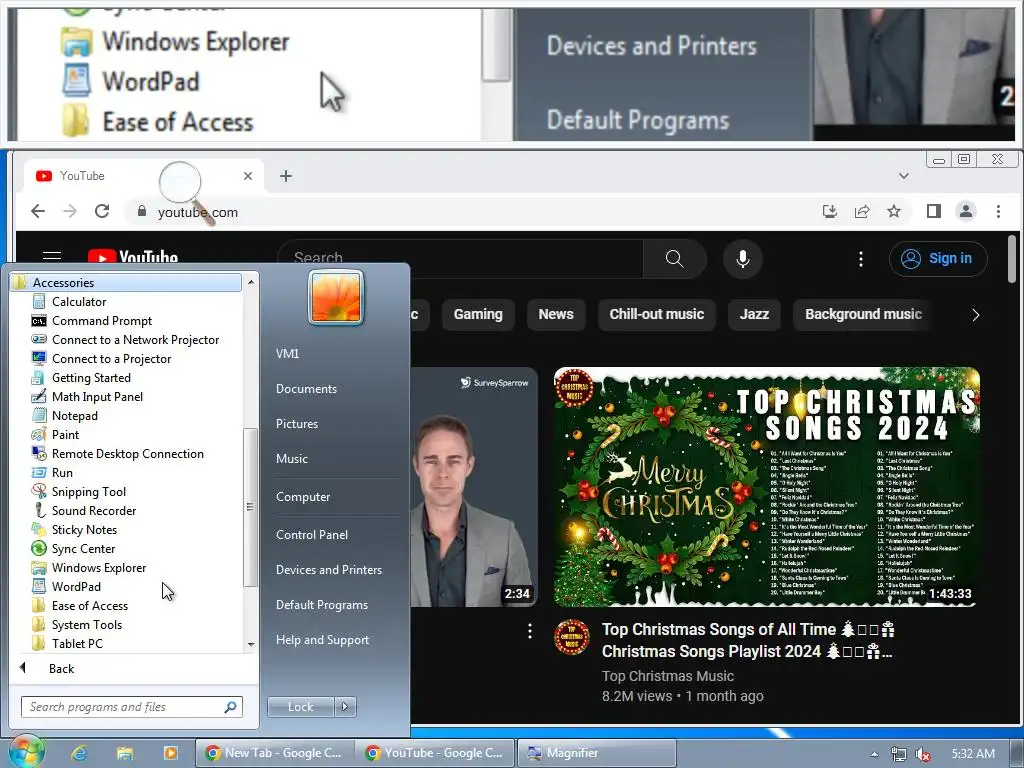Go back using Chrome back arrow

pos(38,211)
